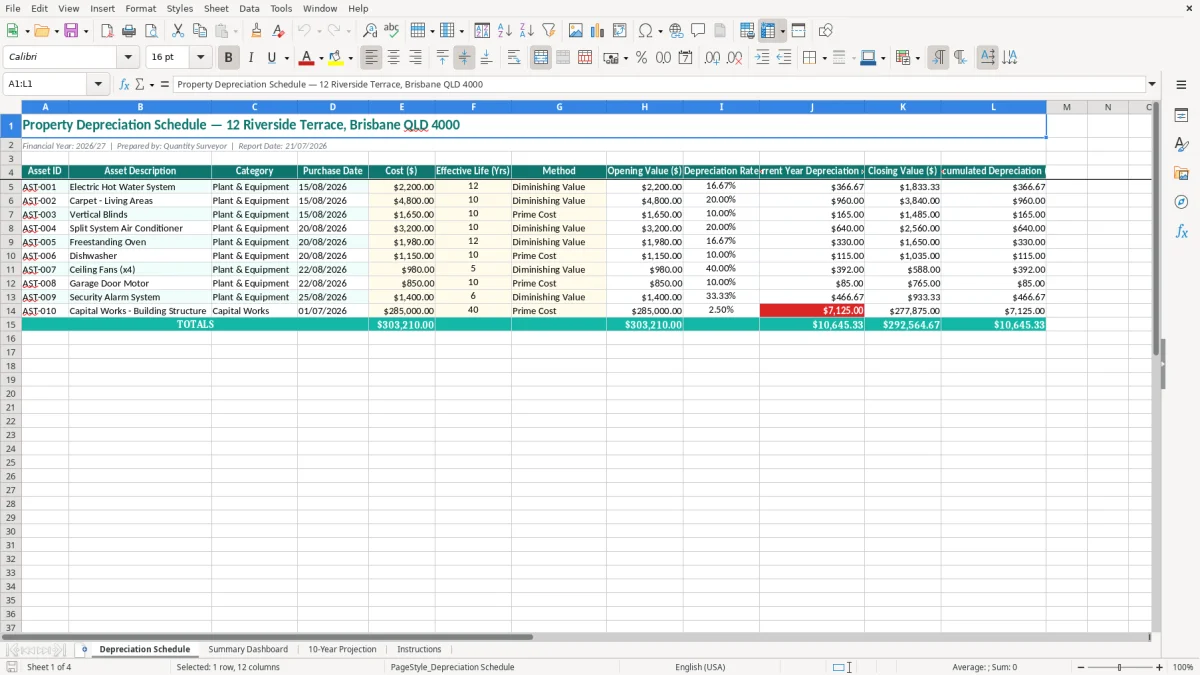
Task: Insert an image
Action: click(576, 31)
